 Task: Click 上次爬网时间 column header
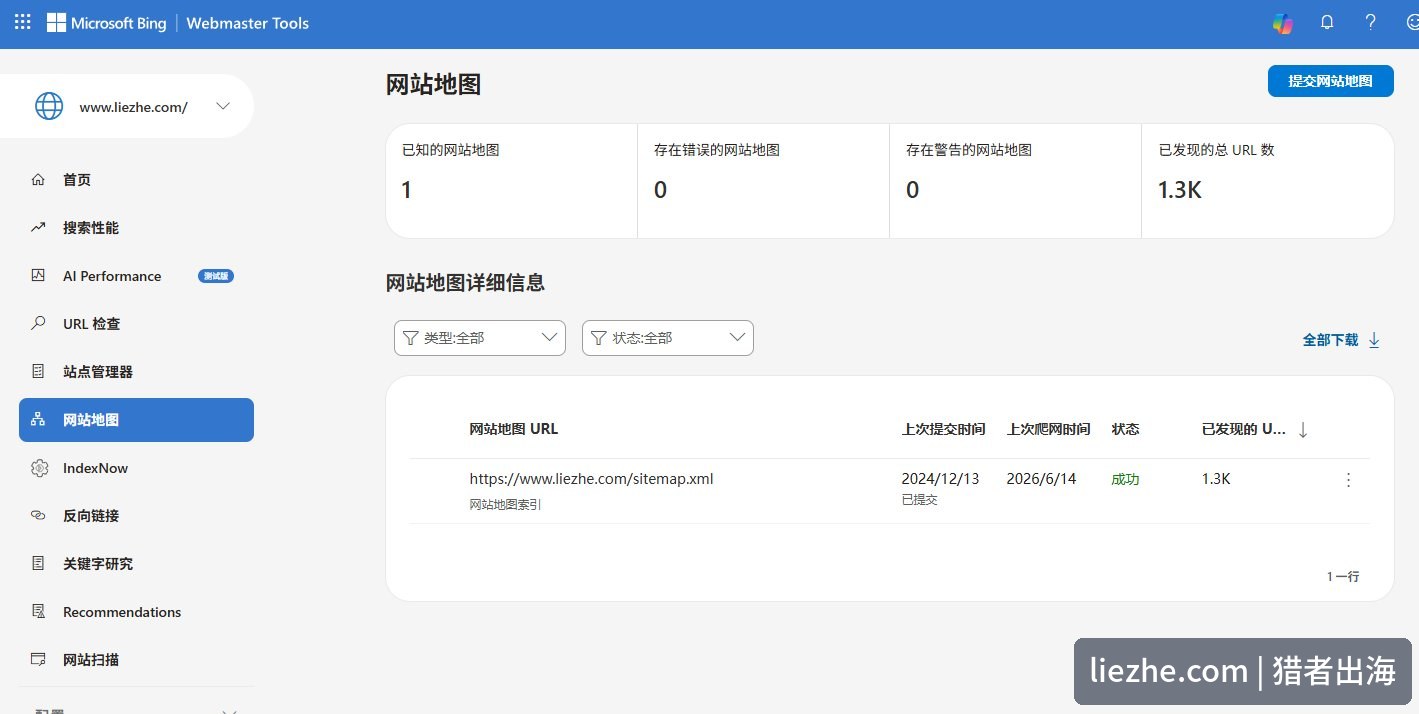click(x=1048, y=429)
